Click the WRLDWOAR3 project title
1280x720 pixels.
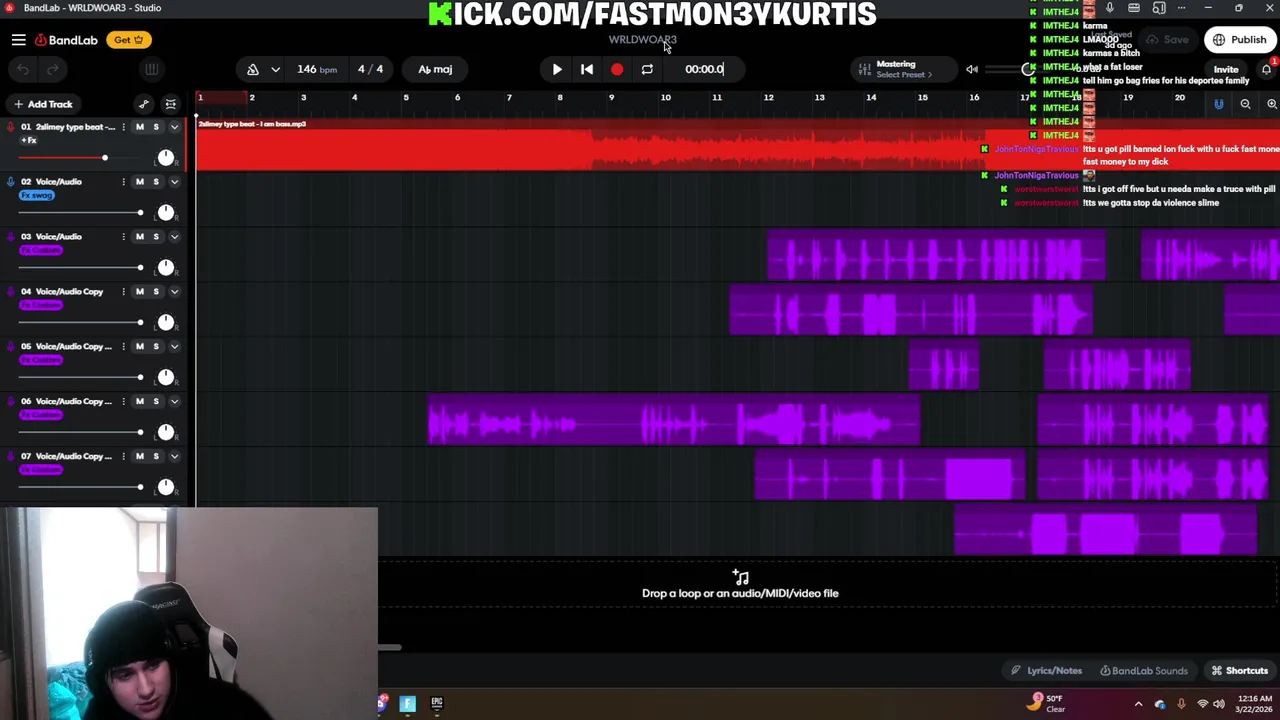(642, 40)
